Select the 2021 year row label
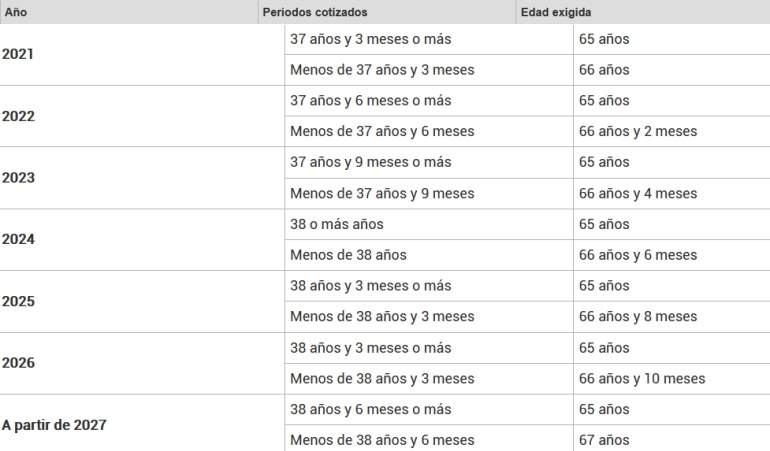This screenshot has width=770, height=451. click(x=18, y=54)
